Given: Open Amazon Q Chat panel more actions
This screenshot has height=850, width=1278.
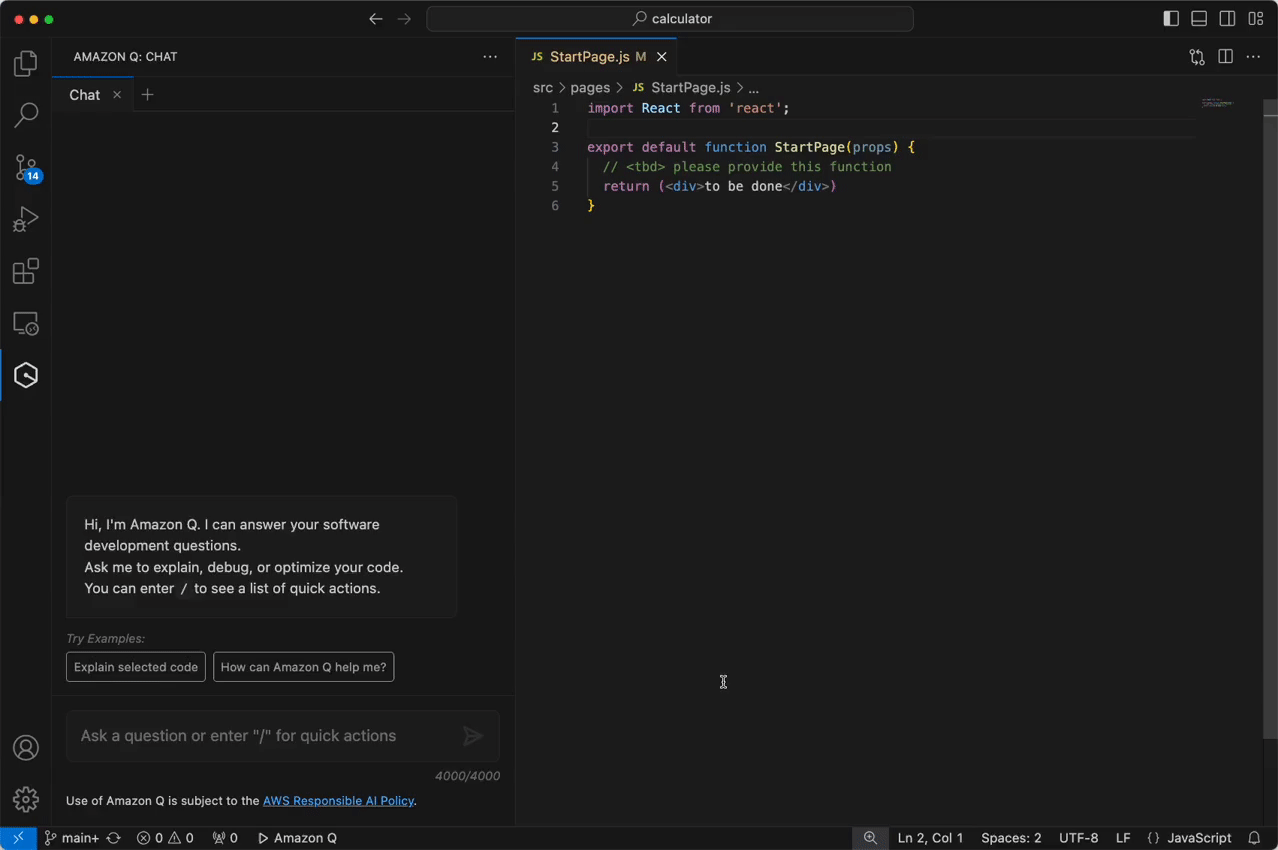Looking at the screenshot, I should tap(490, 57).
